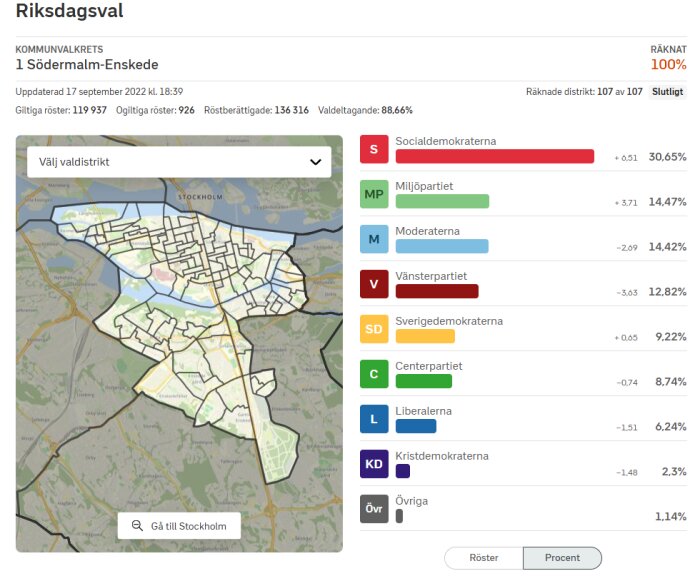Click the light blue M Moderaterna icon
Screen dimensions: 700x586
coord(374,239)
